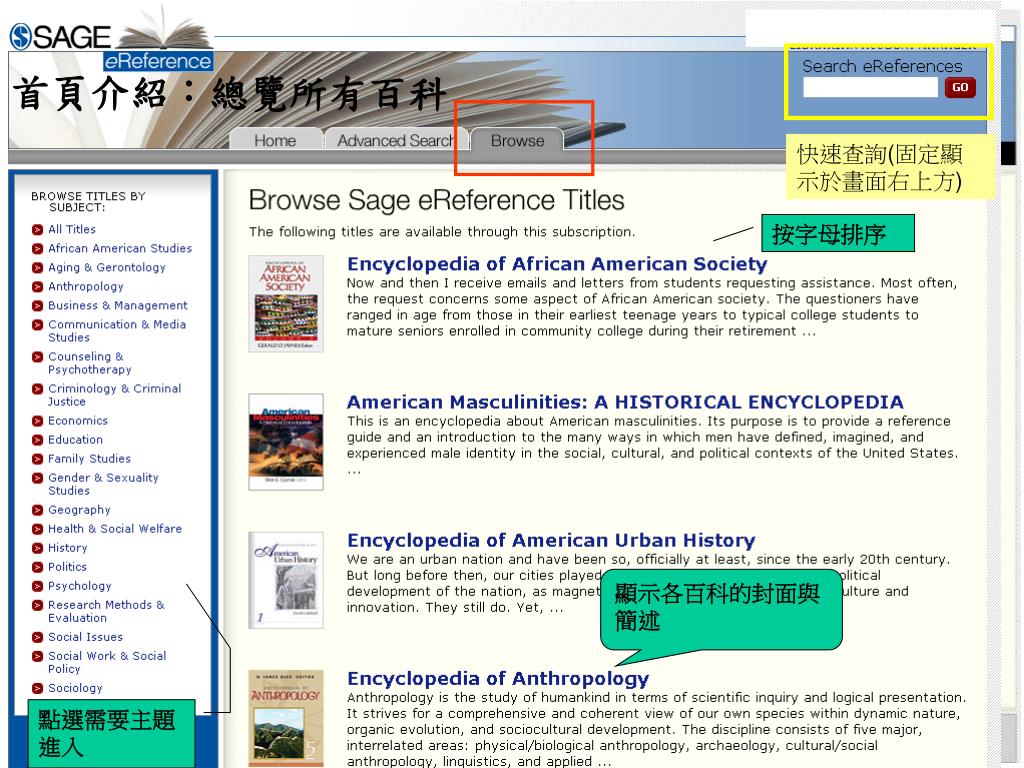The height and width of the screenshot is (768, 1024).
Task: Open Communication & Media Studies subject
Action: 117,330
